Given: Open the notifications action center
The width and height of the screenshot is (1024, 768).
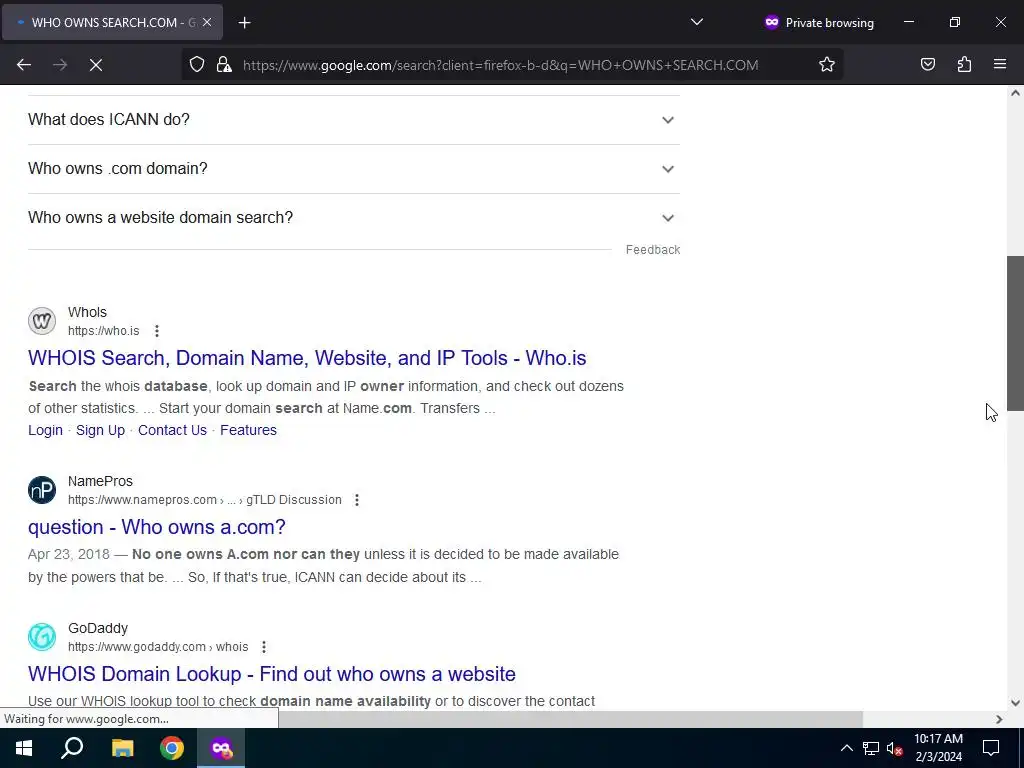Looking at the screenshot, I should coord(991,748).
